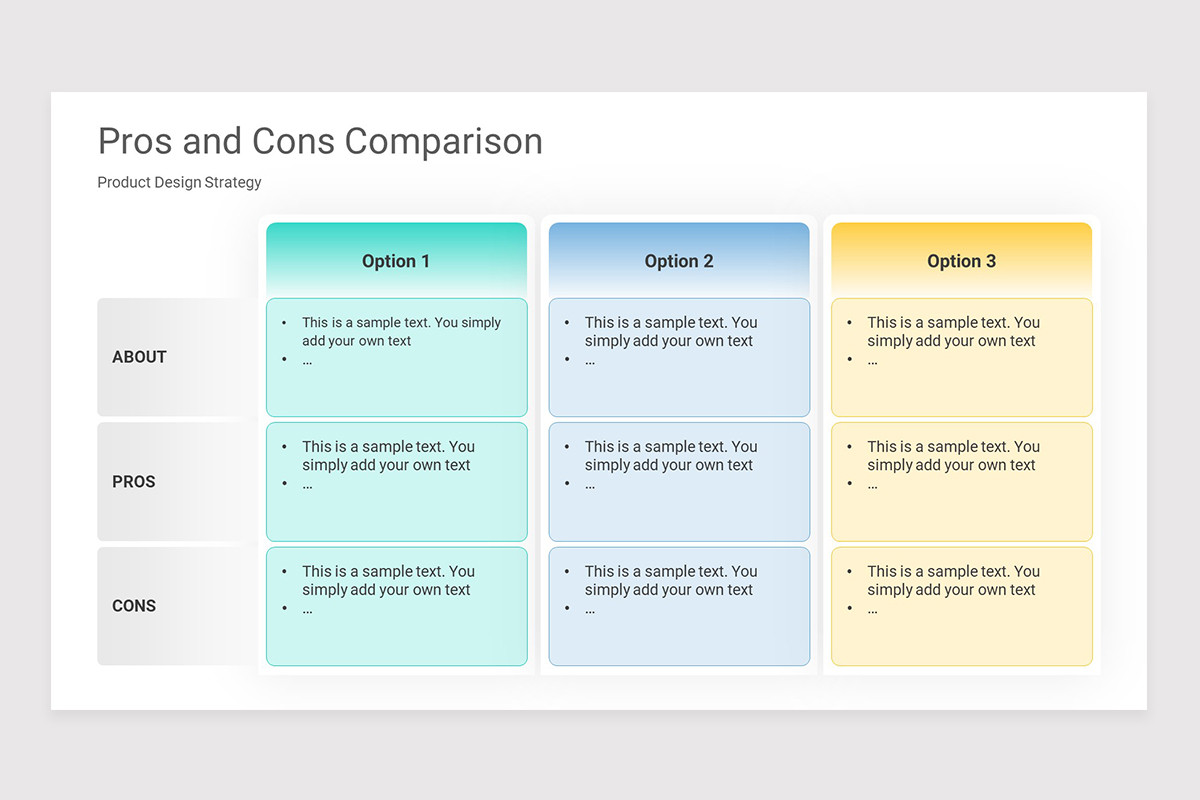Image resolution: width=1200 pixels, height=800 pixels.
Task: Select the Option 1 Pros text box
Action: pos(397,482)
